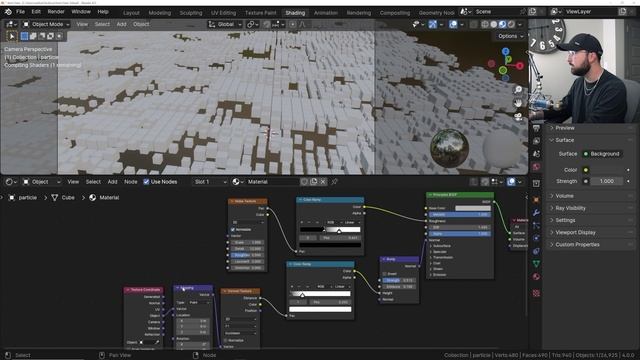Click the proportional editing icon
Screen dimensions: 640x360
point(293,24)
